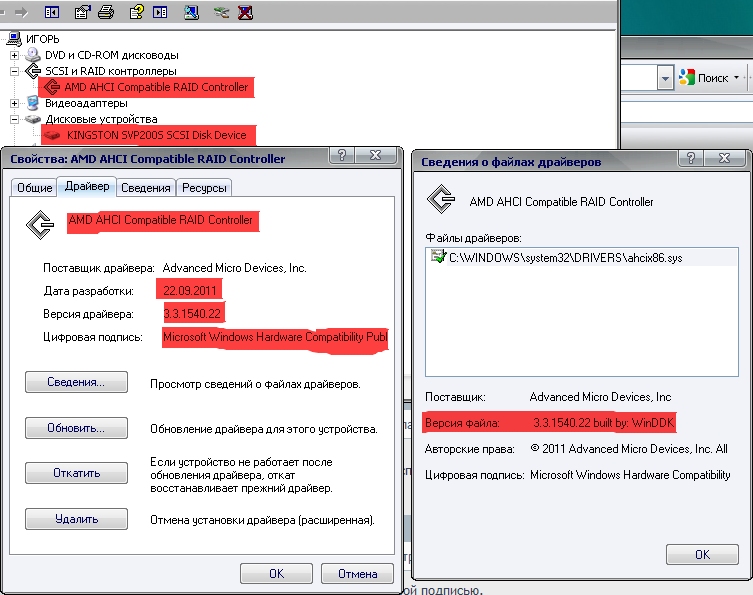Click the display adapters monitor icon
Image resolution: width=753 pixels, height=595 pixels.
click(x=32, y=103)
